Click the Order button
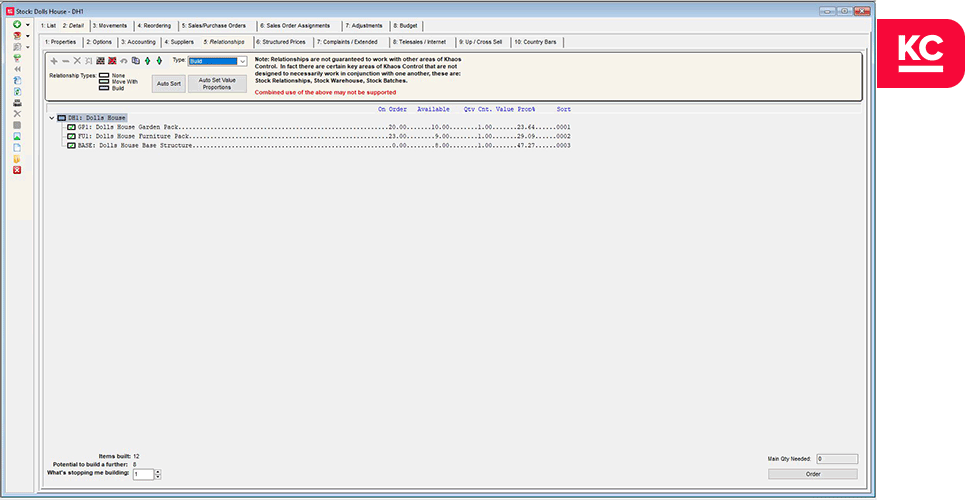Image resolution: width=965 pixels, height=500 pixels. 812,474
